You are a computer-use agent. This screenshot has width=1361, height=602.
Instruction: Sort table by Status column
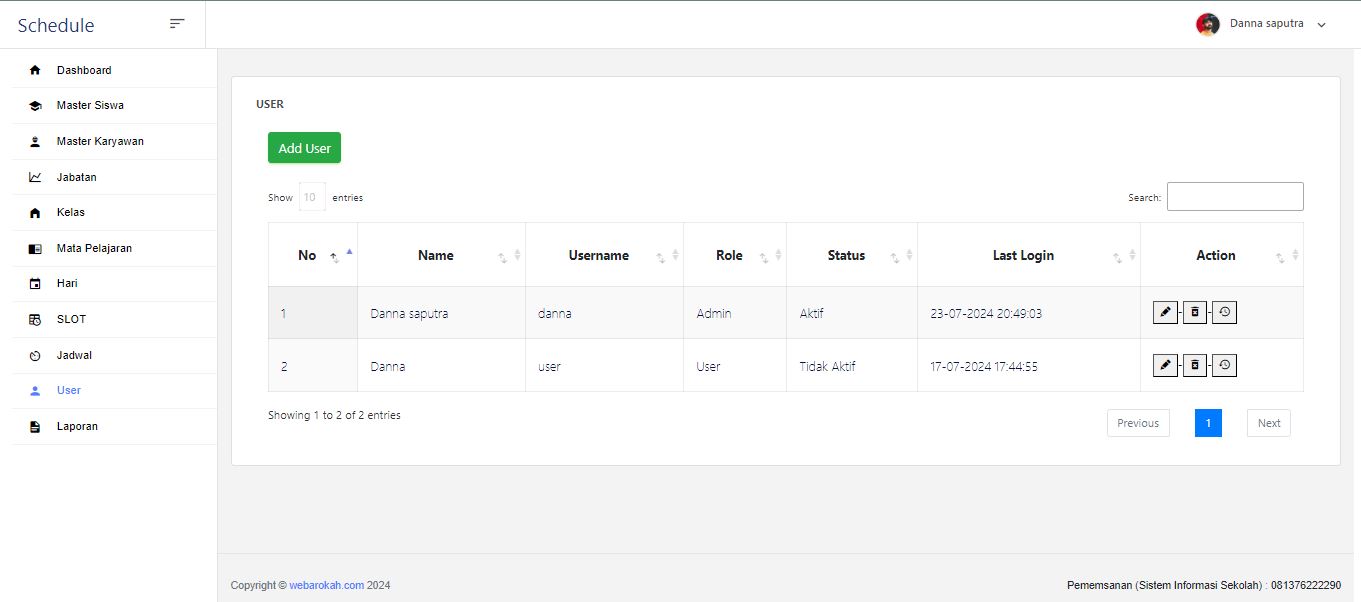[846, 256]
